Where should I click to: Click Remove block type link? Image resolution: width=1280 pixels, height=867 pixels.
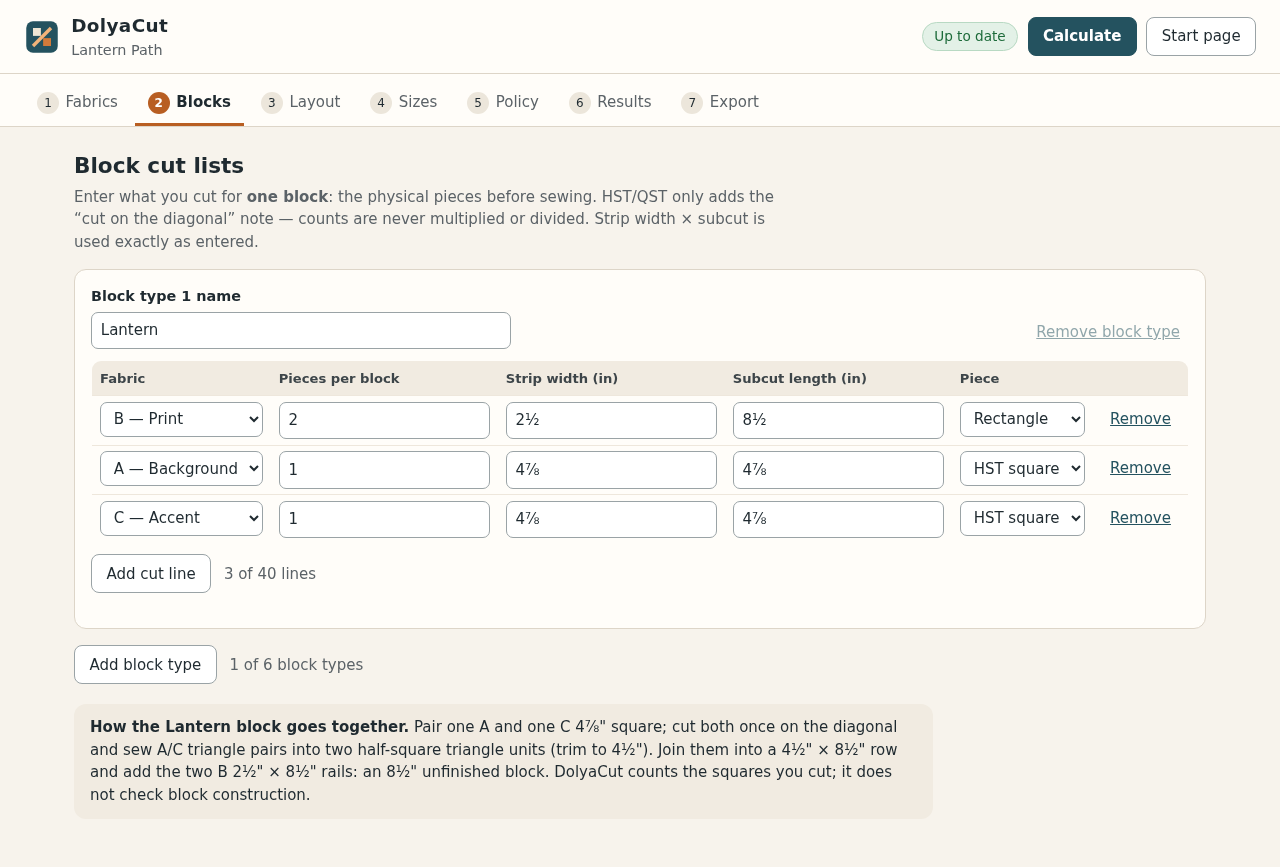coord(1108,332)
